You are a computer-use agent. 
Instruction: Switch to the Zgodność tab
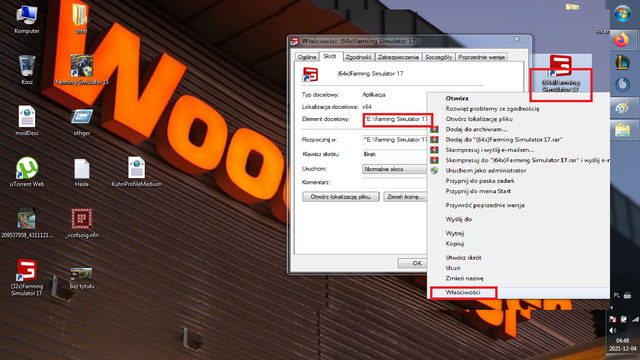(x=358, y=57)
